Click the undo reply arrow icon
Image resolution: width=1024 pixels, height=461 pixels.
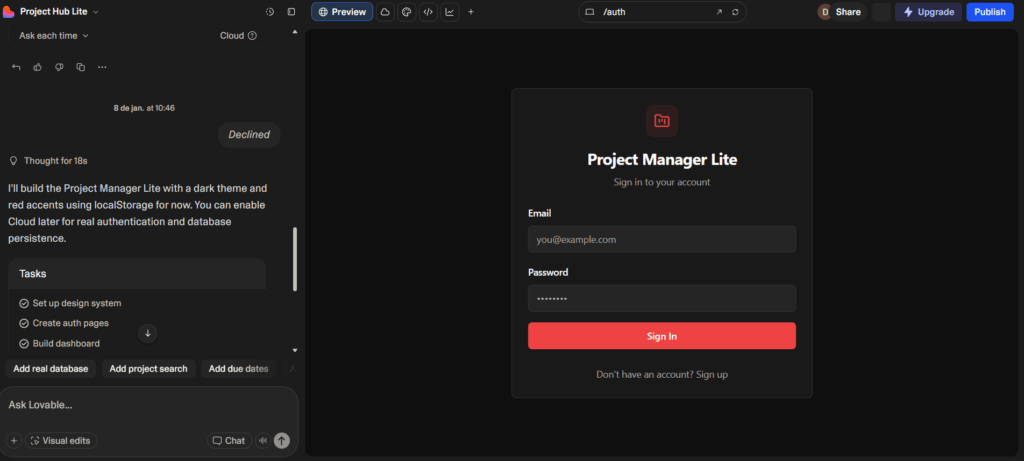click(x=16, y=67)
